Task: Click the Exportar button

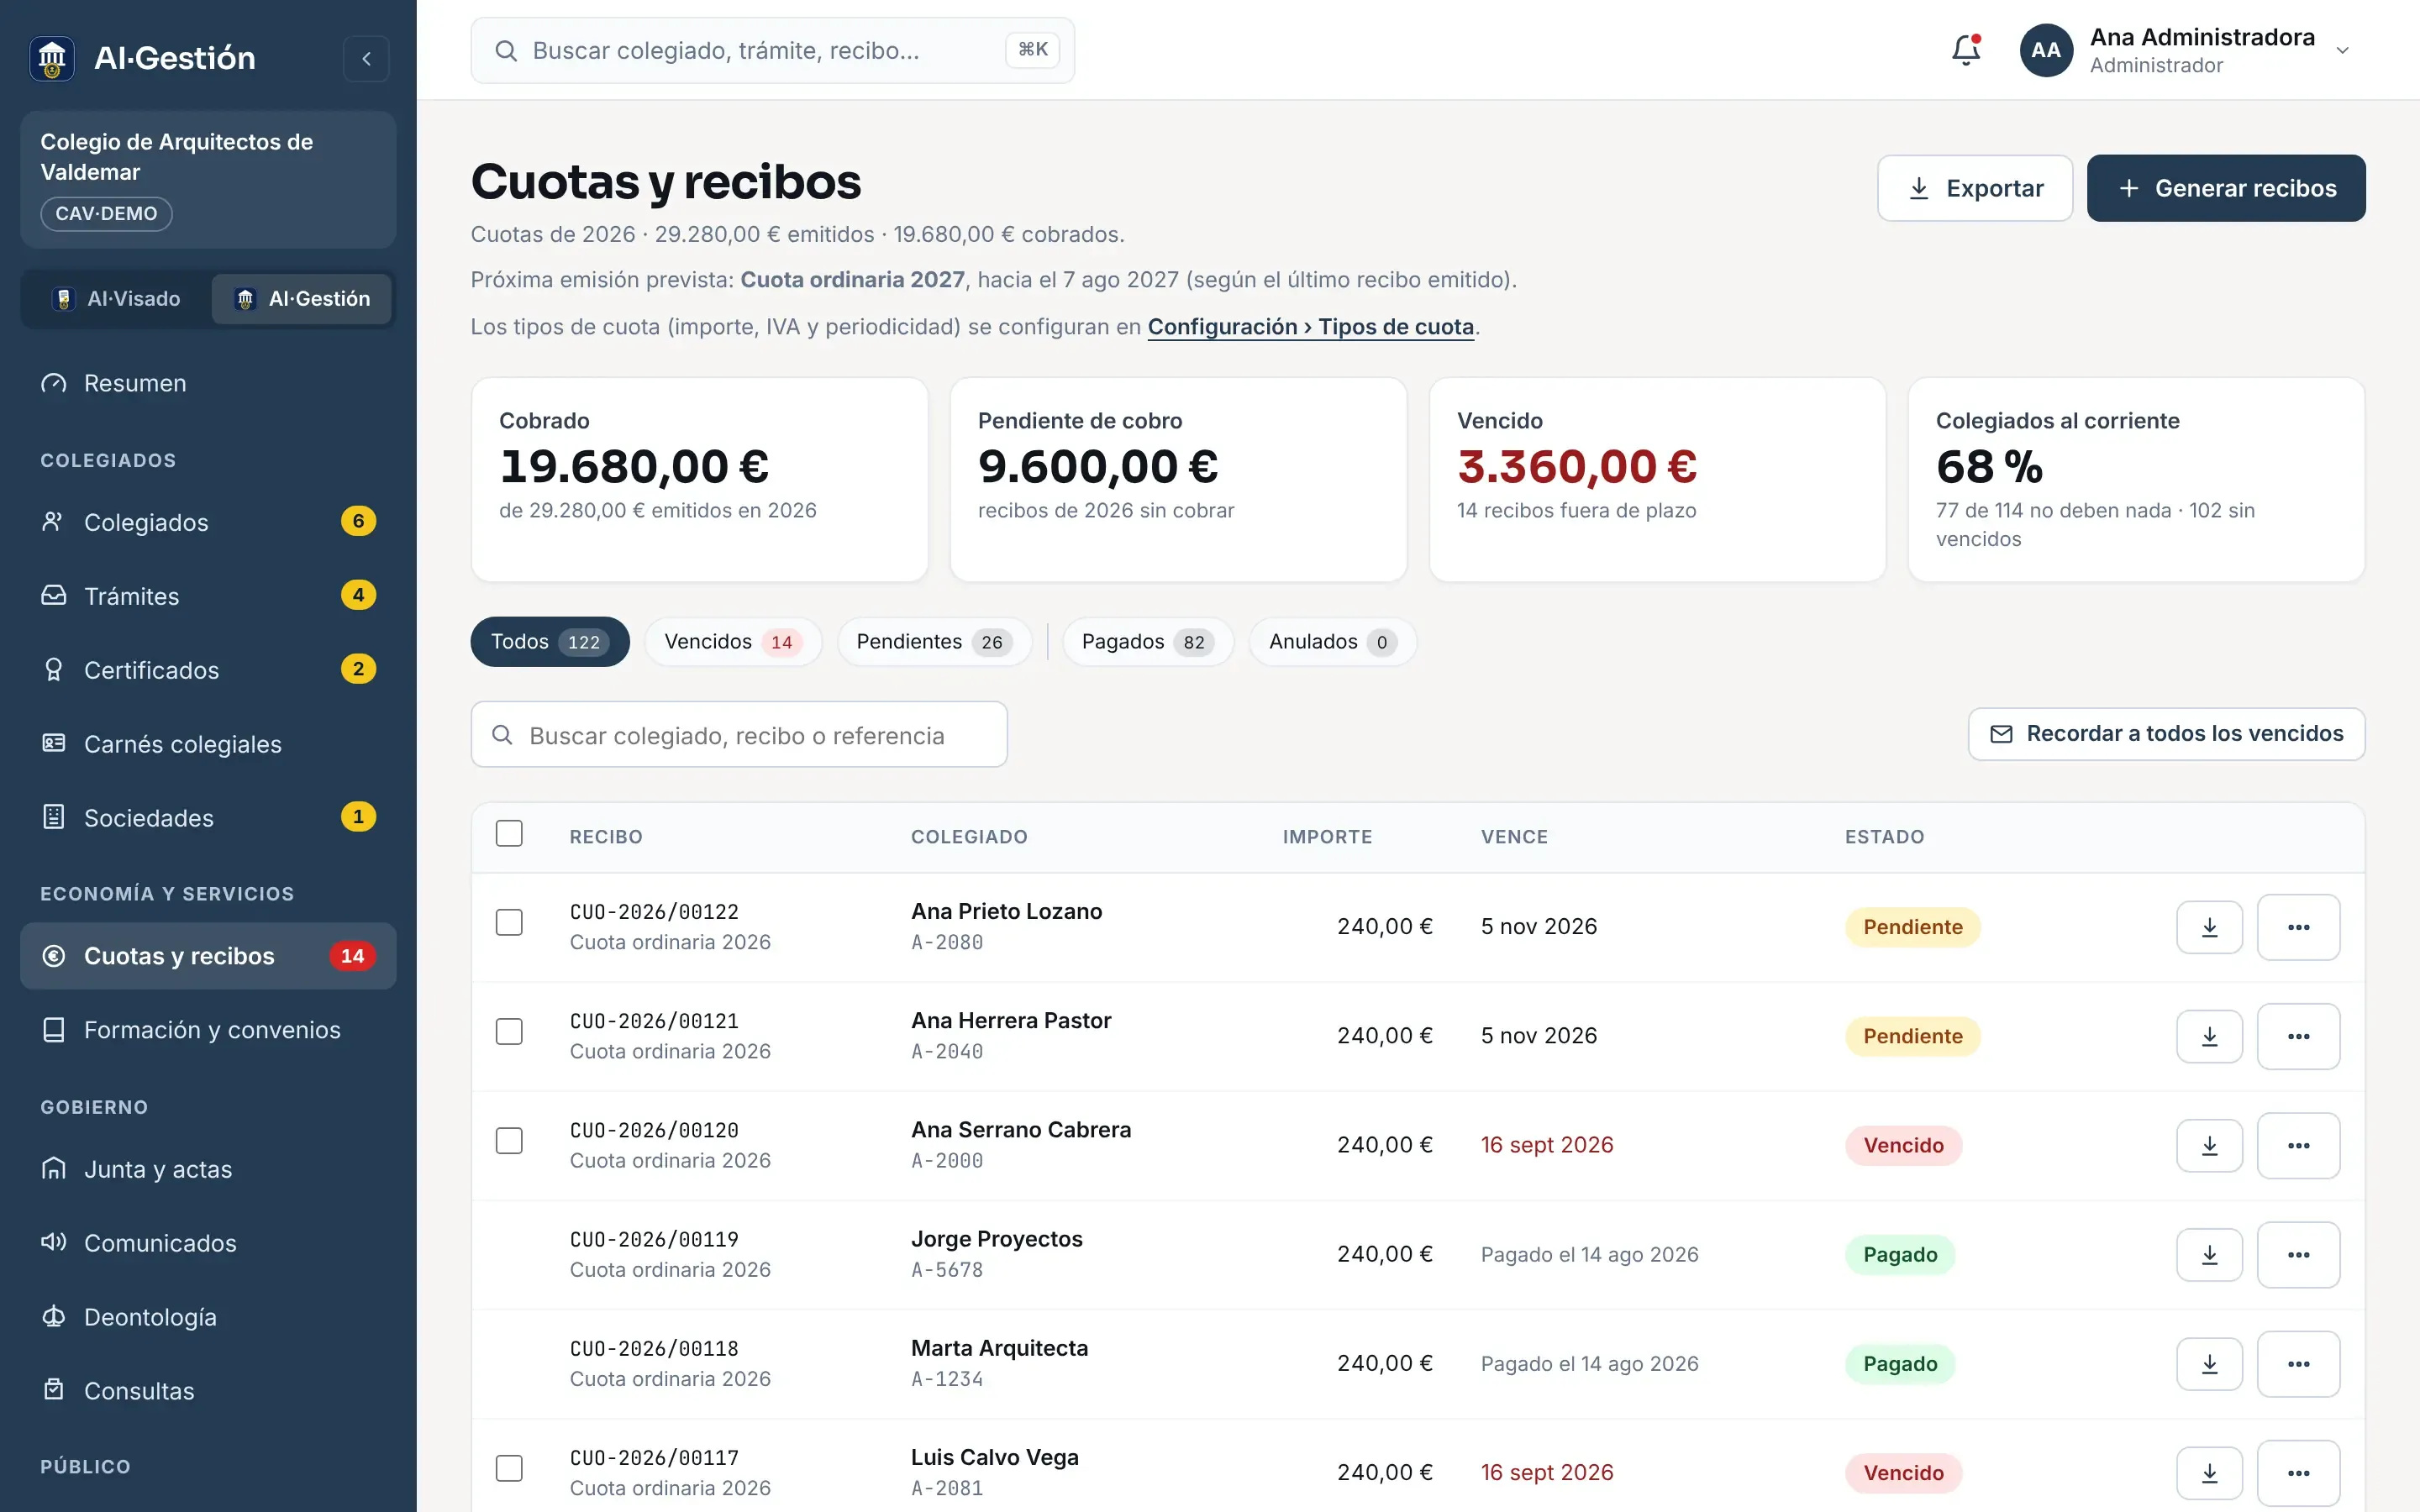Action: click(1975, 188)
